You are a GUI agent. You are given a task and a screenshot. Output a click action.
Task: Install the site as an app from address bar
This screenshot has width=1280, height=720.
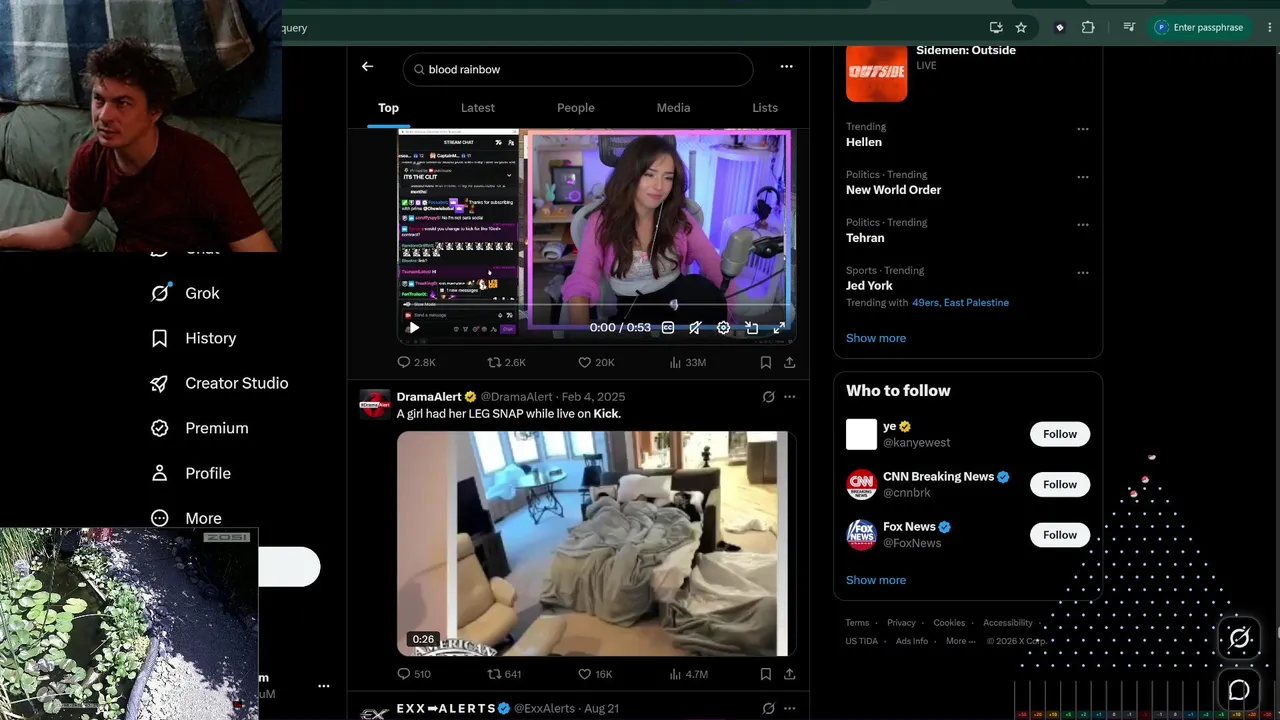(x=995, y=27)
